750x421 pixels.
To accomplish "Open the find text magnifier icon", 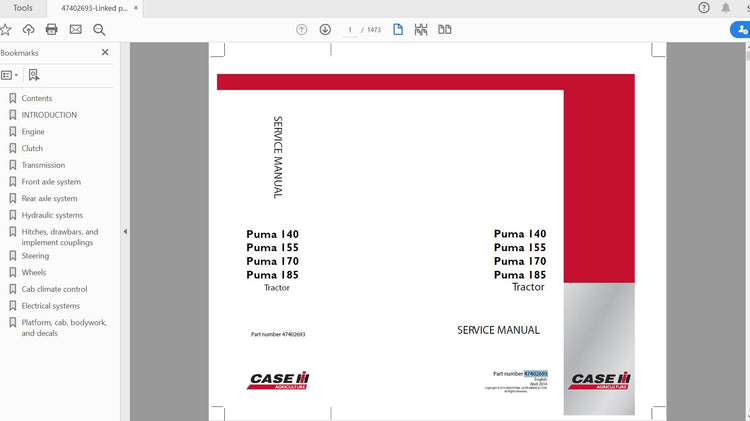I will point(99,30).
